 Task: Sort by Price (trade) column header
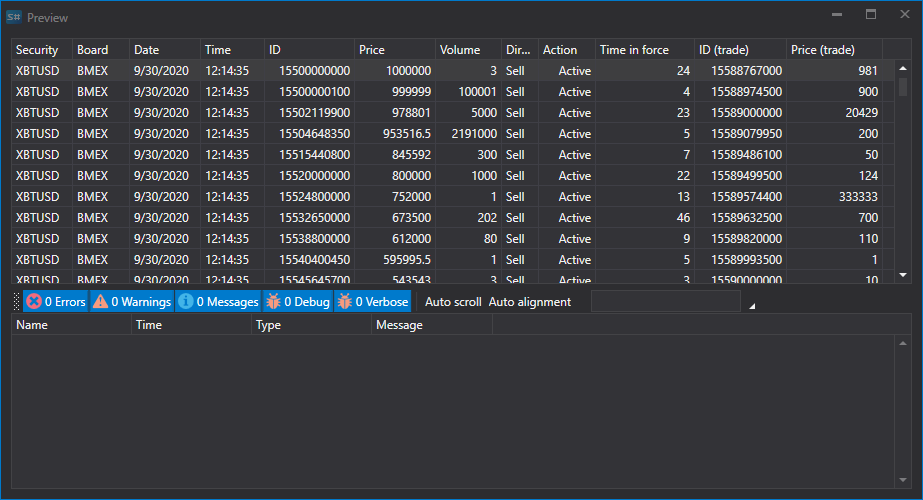click(835, 50)
